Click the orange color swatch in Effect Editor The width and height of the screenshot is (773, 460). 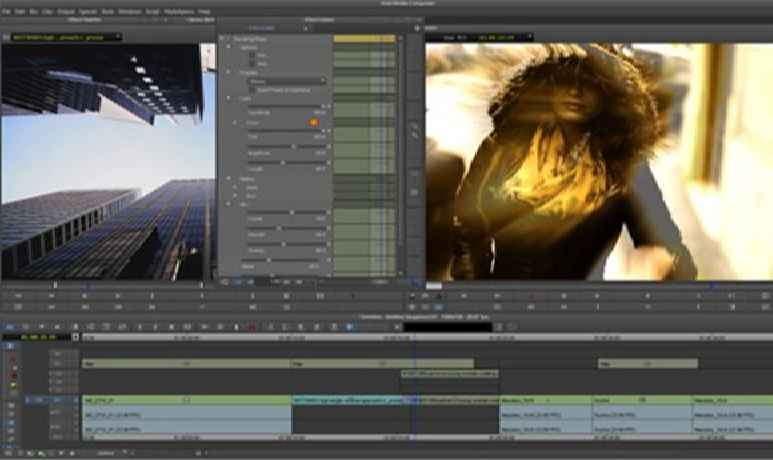[313, 122]
